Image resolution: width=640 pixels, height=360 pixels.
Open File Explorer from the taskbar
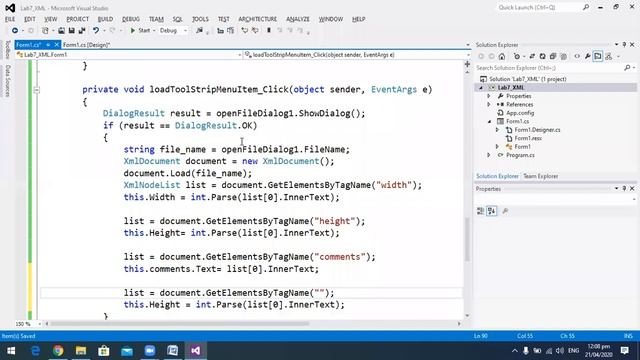81,351
